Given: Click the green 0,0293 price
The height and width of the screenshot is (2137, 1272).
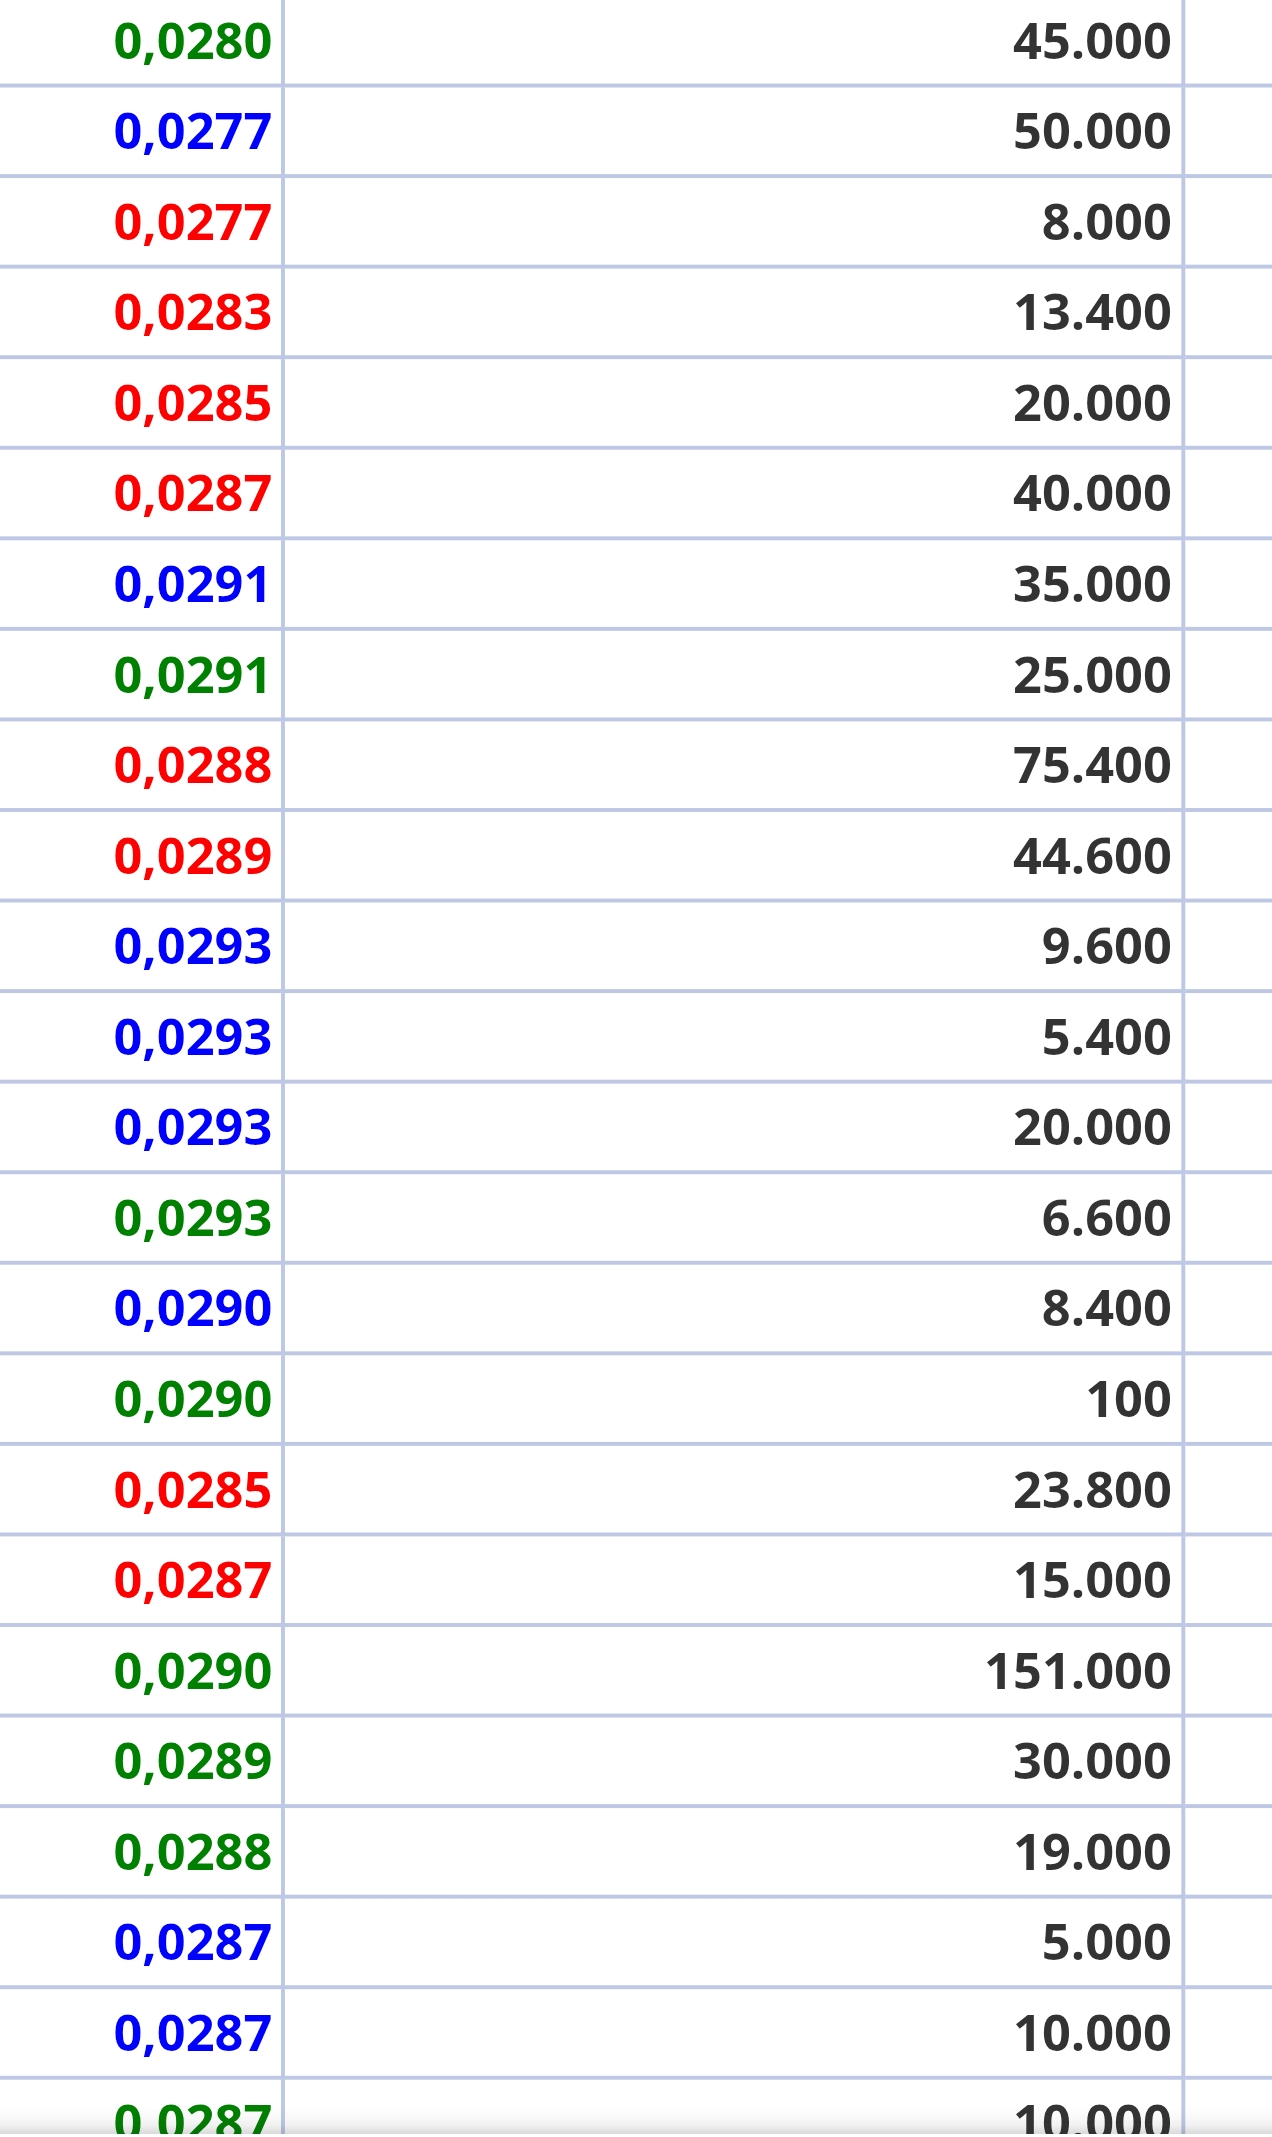Looking at the screenshot, I should click(192, 1219).
